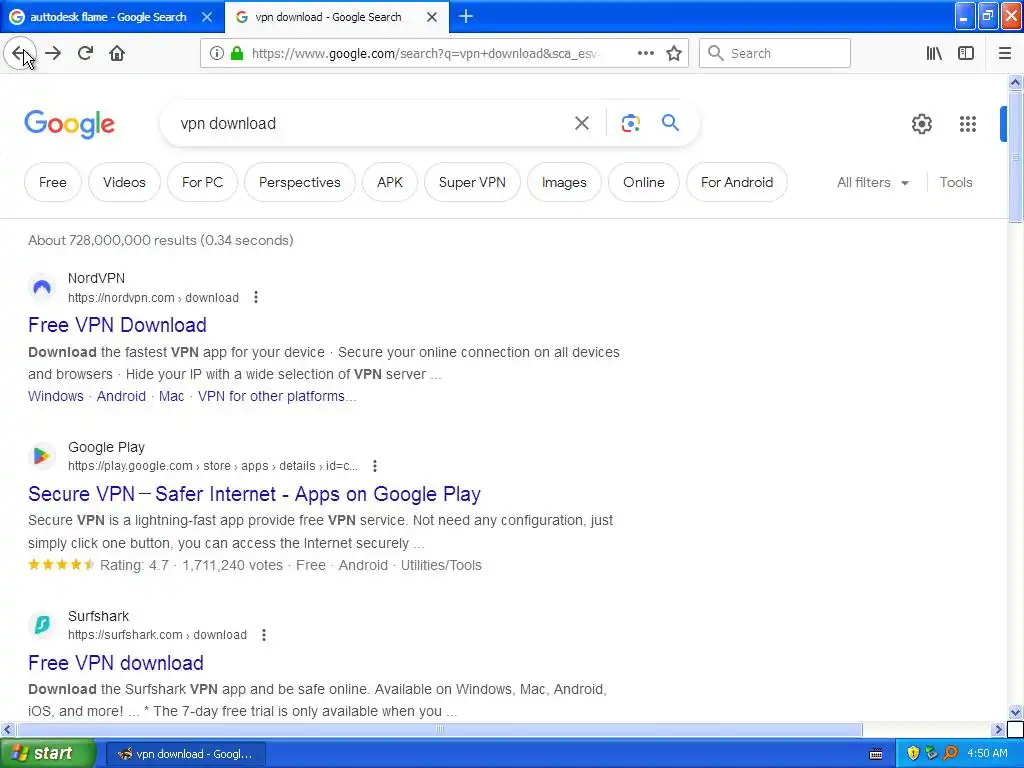Switch to 'auttodesk flame - Google Search' tab
The image size is (1024, 768).
(x=108, y=17)
